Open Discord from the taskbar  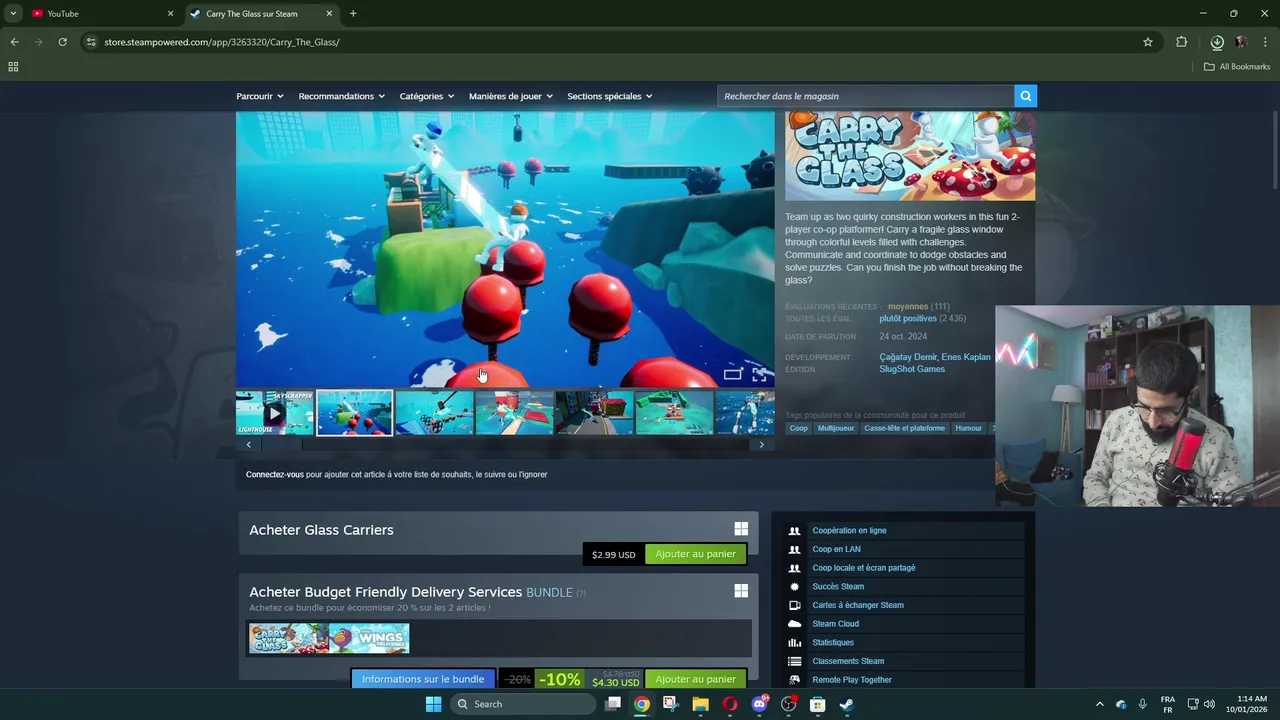pos(759,704)
